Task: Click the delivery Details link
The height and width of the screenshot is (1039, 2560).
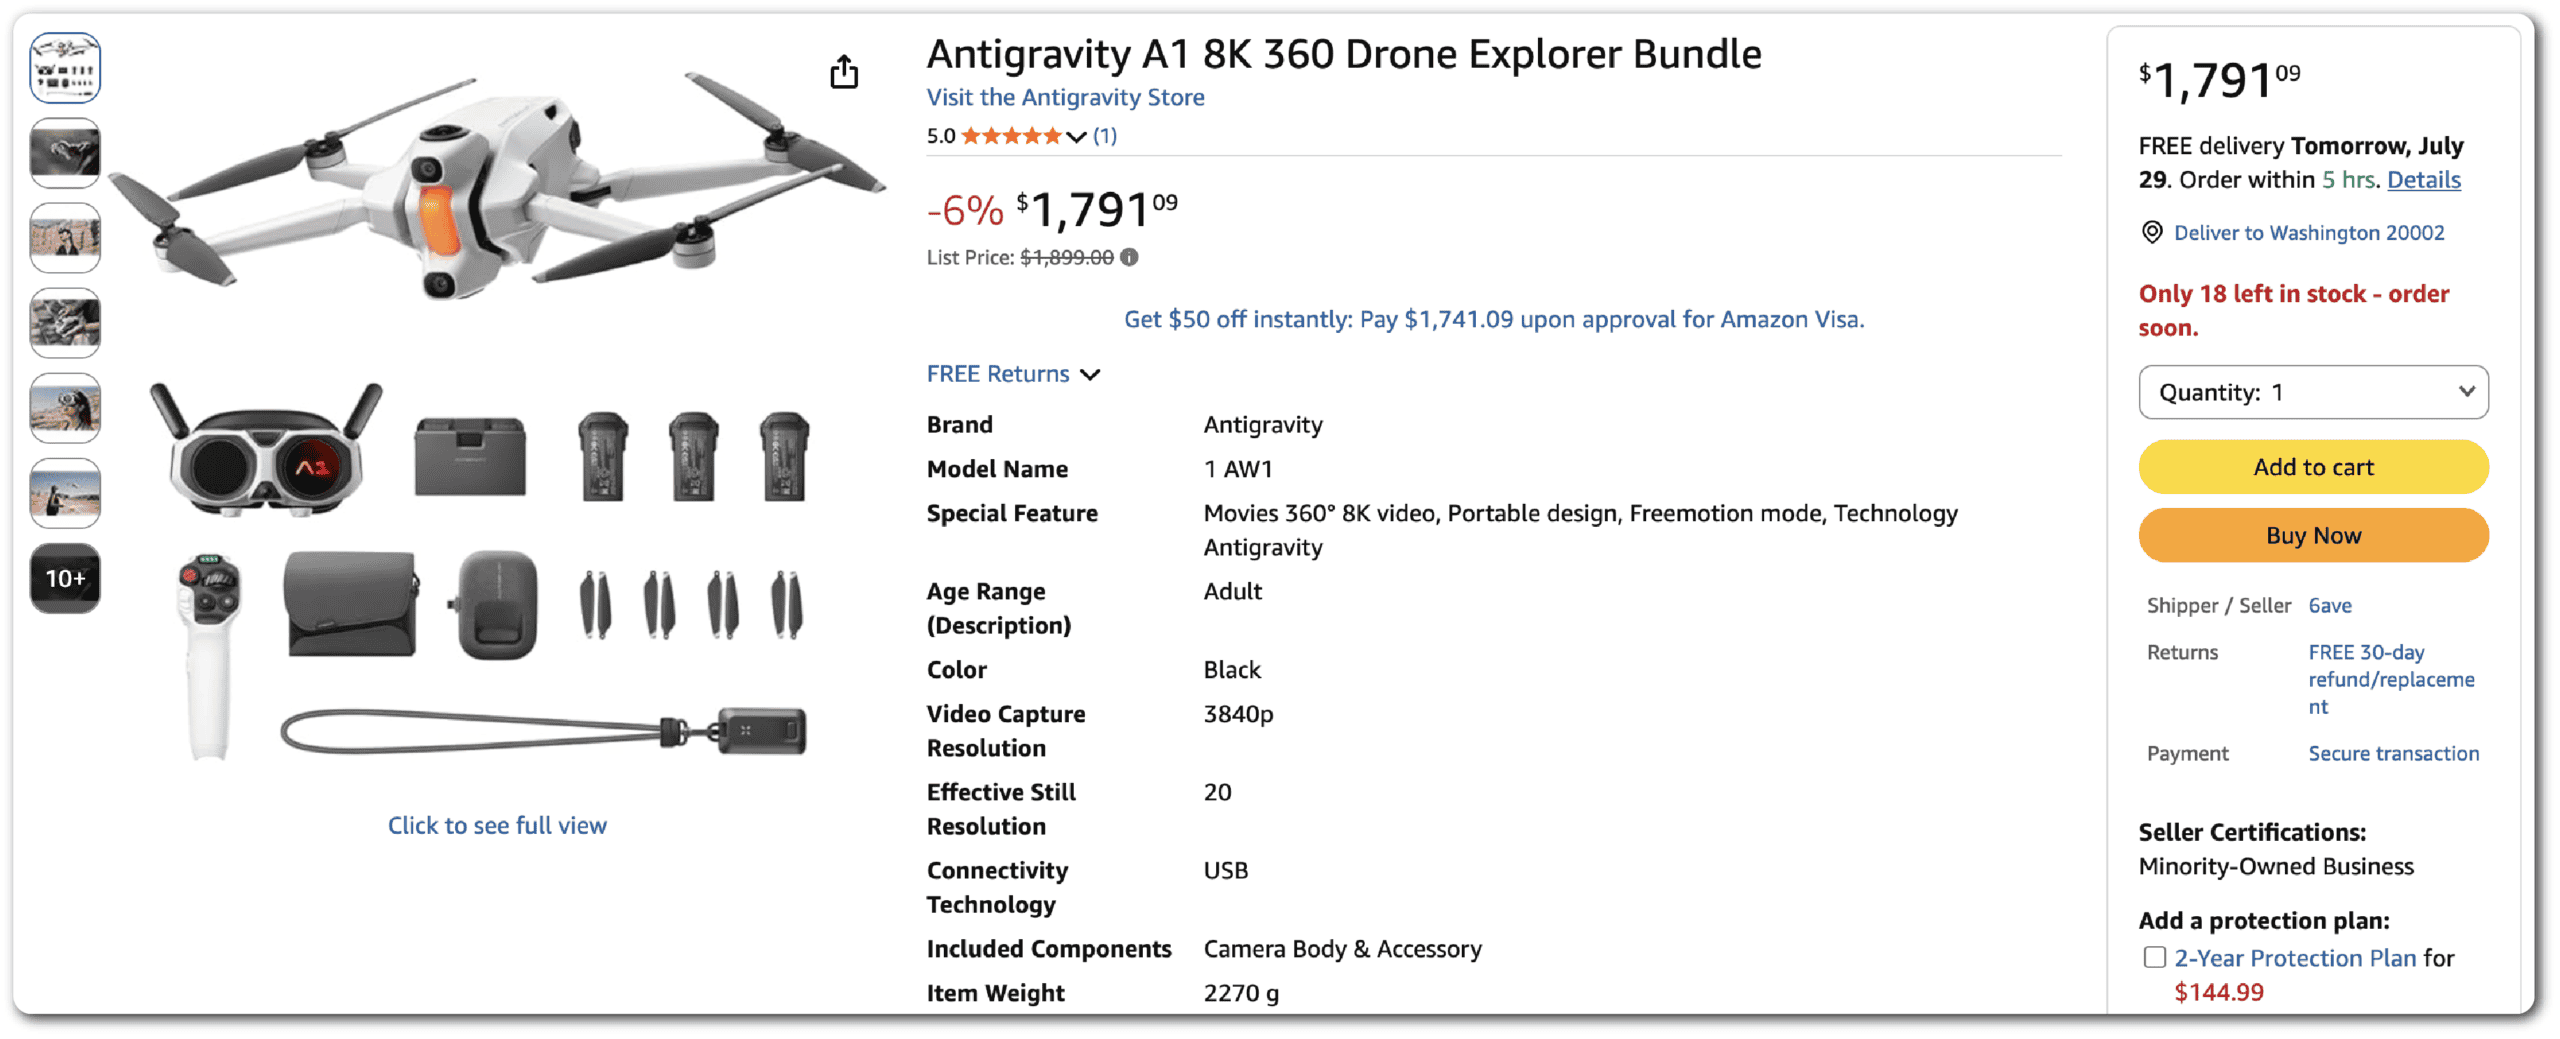Action: point(2424,180)
